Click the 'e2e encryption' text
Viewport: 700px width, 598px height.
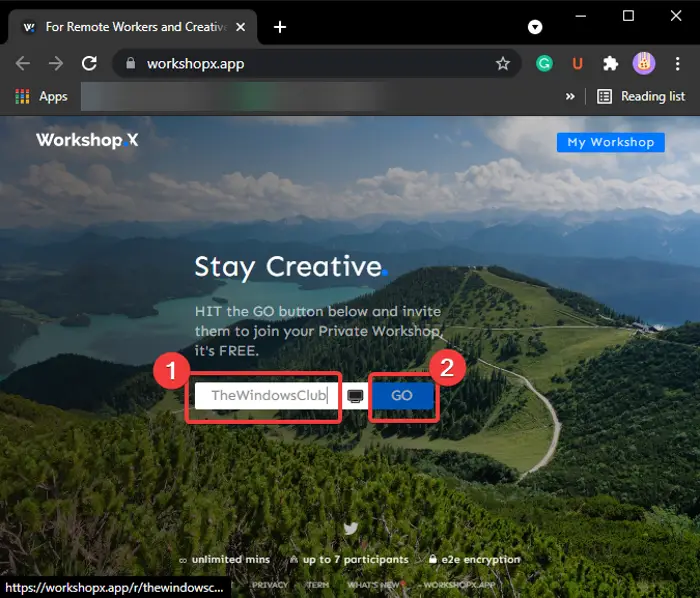(x=481, y=560)
